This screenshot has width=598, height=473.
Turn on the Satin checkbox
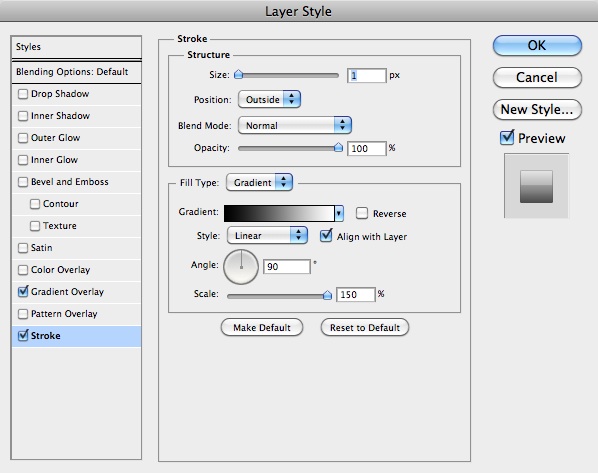[x=23, y=248]
